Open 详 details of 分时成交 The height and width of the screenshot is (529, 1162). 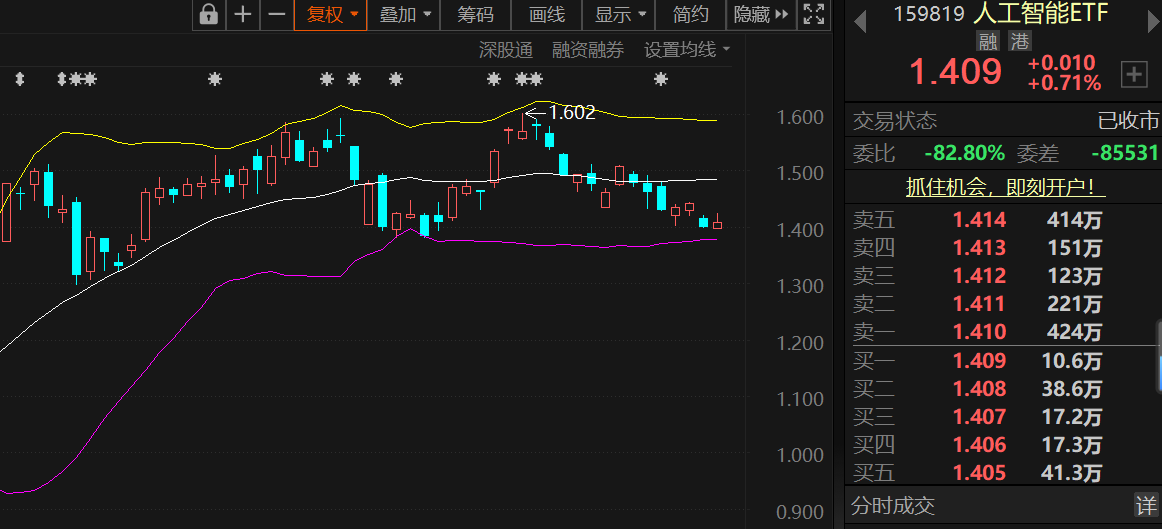1146,506
